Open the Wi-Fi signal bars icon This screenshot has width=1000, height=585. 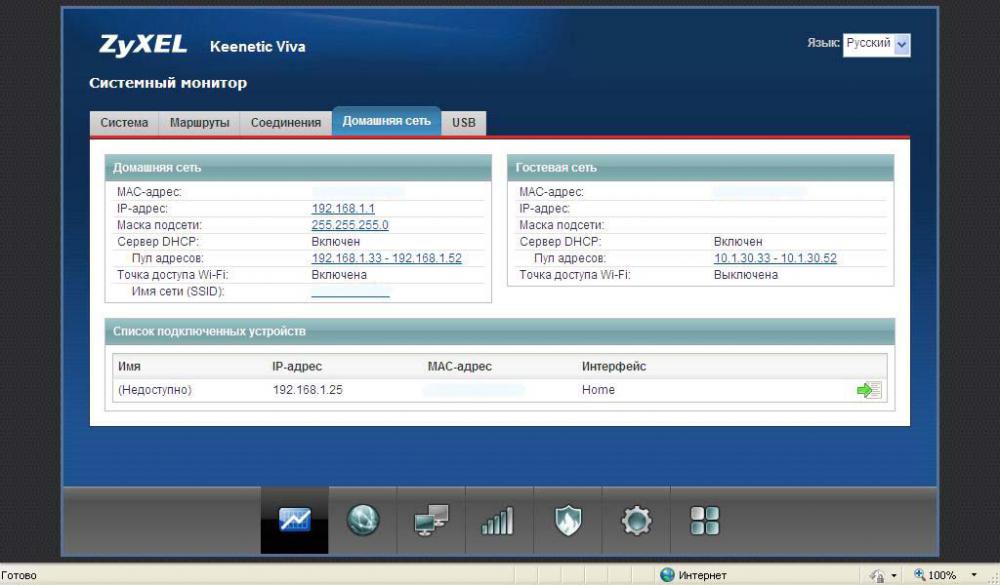(x=499, y=520)
